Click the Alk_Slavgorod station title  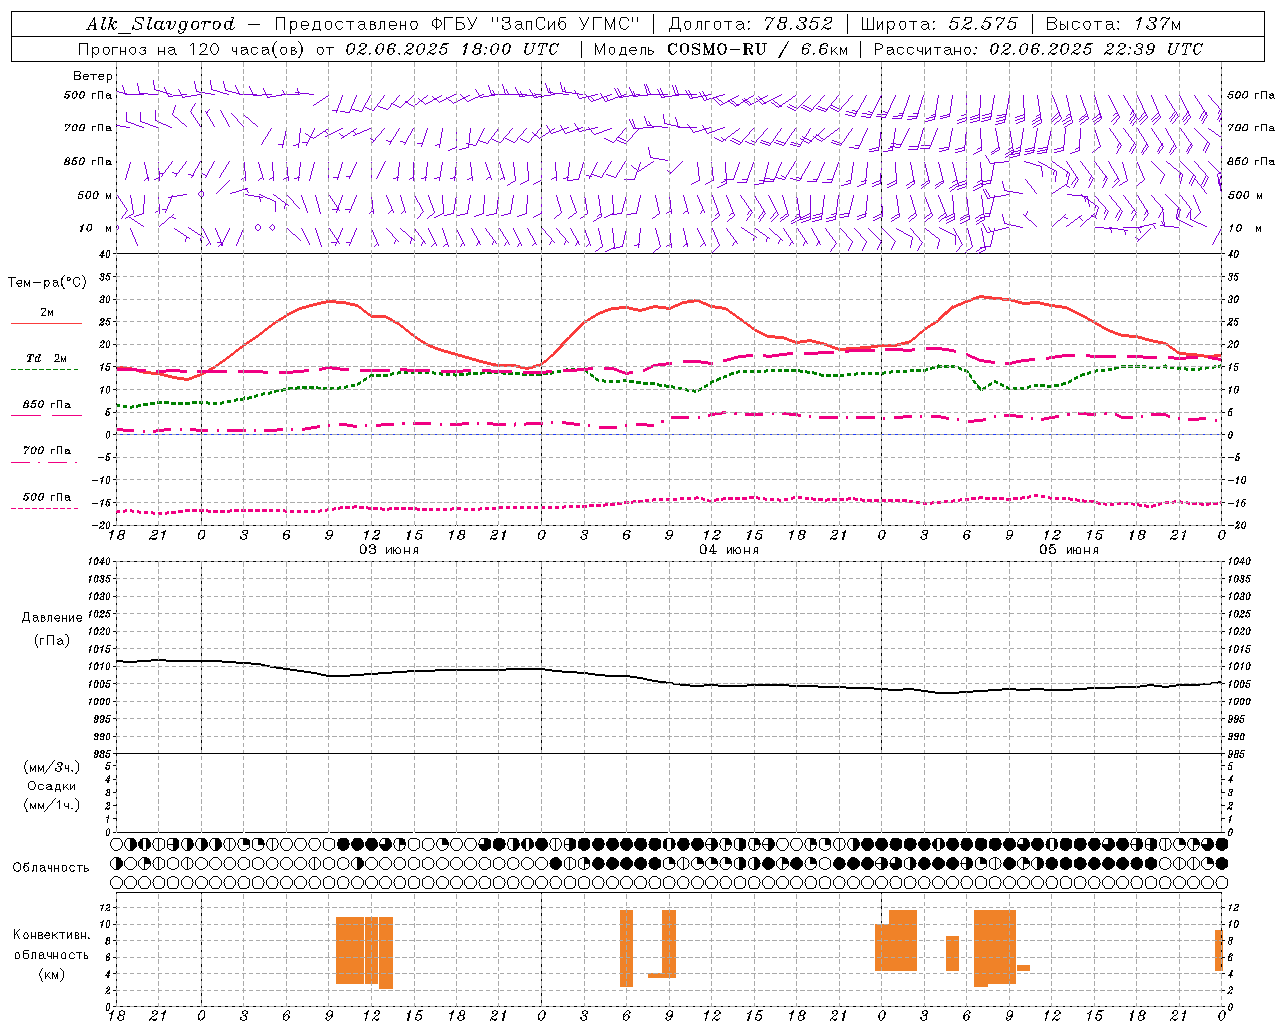point(161,24)
